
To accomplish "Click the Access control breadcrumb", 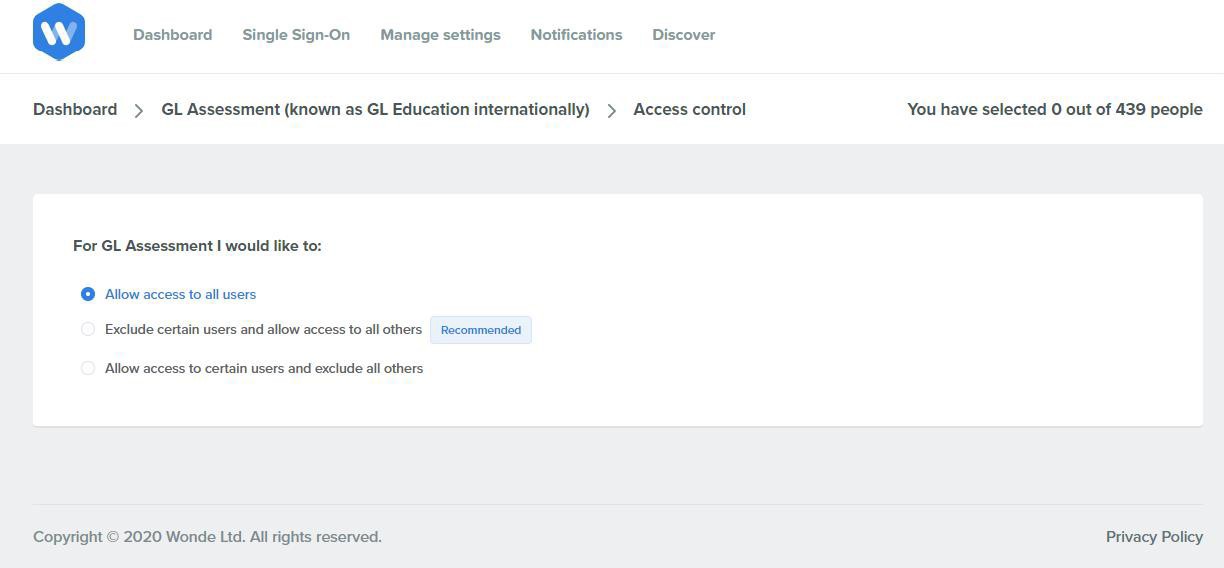I will 689,109.
